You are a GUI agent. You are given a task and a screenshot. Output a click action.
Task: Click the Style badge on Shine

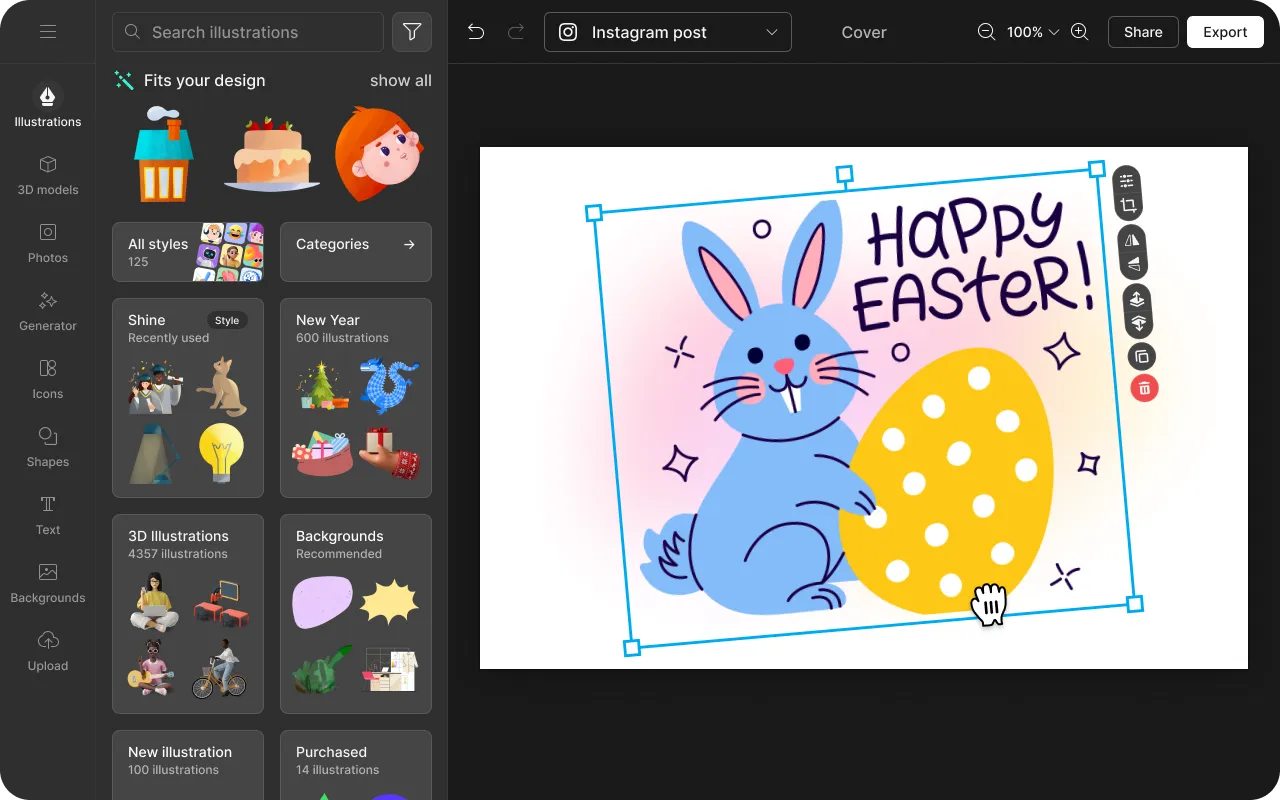point(227,320)
